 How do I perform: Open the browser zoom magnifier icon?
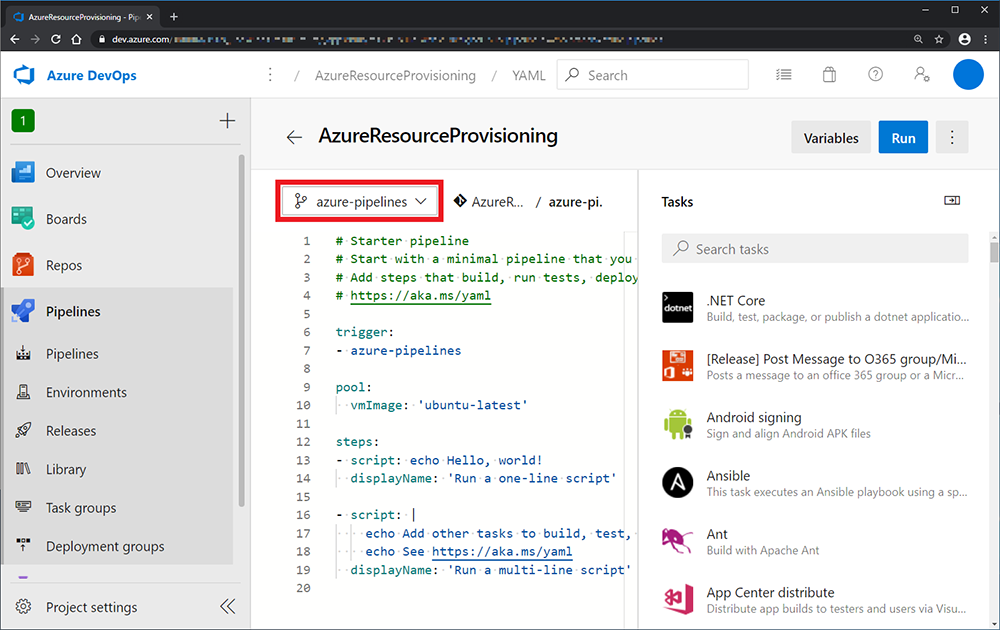click(918, 39)
